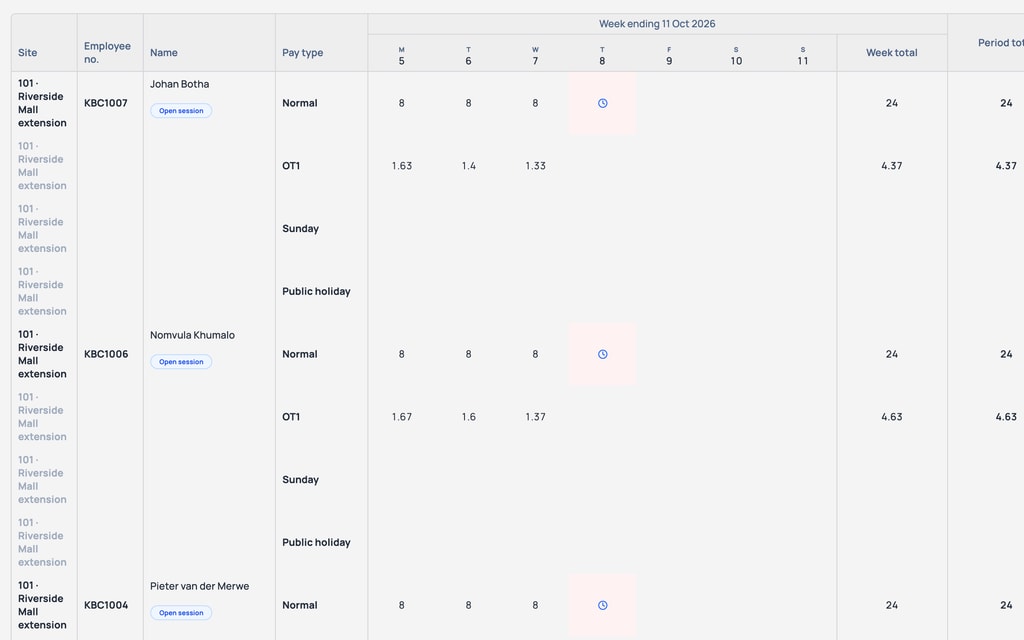Click the Week total column header
This screenshot has height=640, width=1024.
(x=891, y=53)
